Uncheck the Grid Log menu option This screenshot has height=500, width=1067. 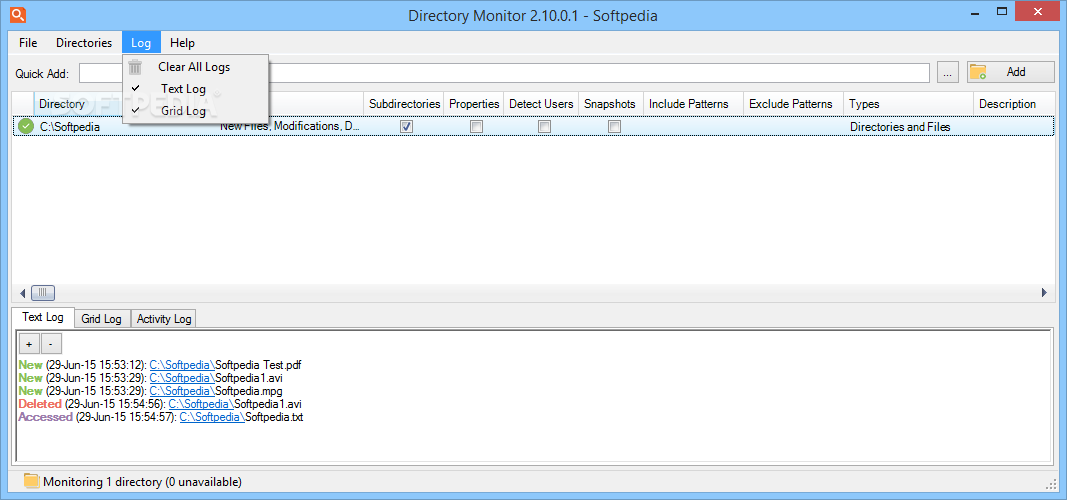tap(195, 110)
